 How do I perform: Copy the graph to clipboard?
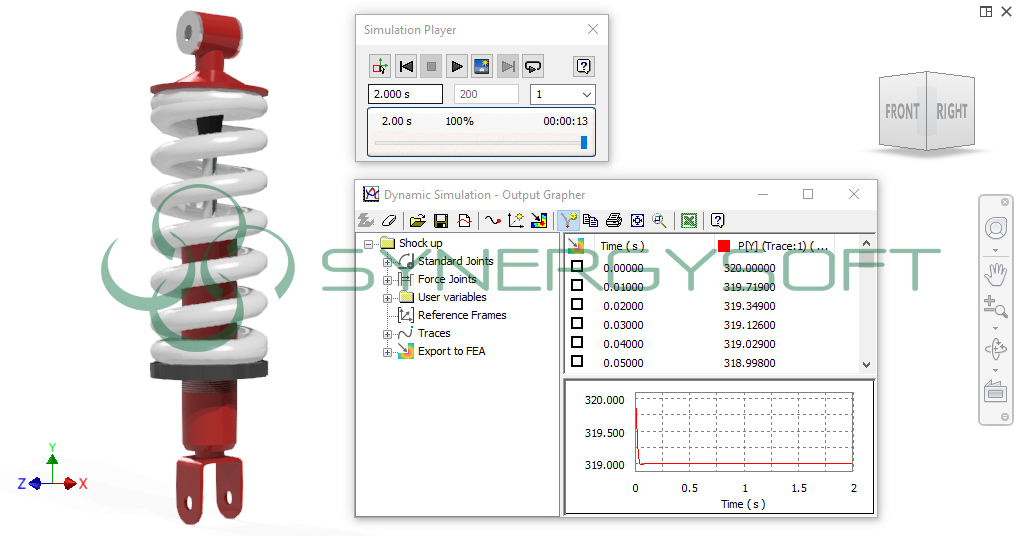click(590, 220)
